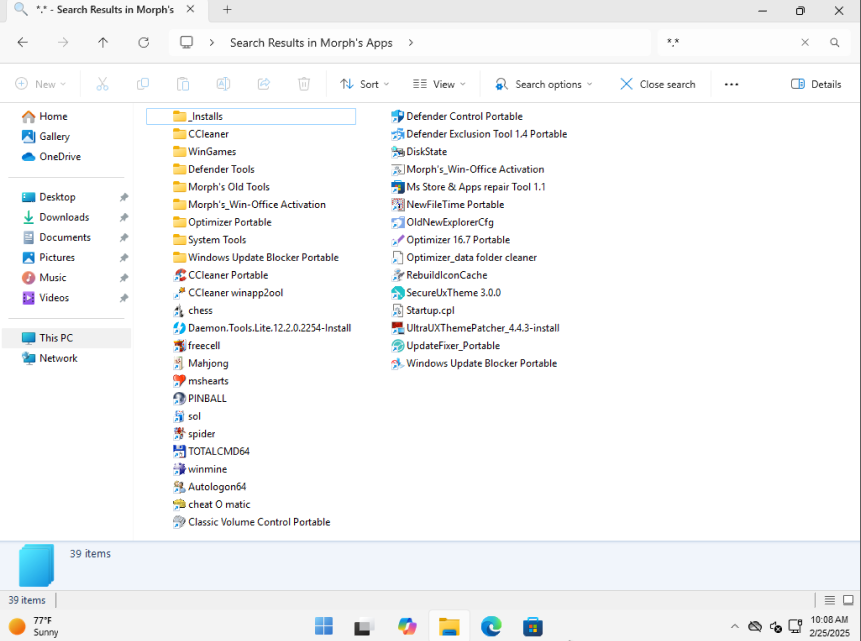Screen dimensions: 861x641
Task: Select Defender Control Portable shortcut
Action: tap(457, 116)
